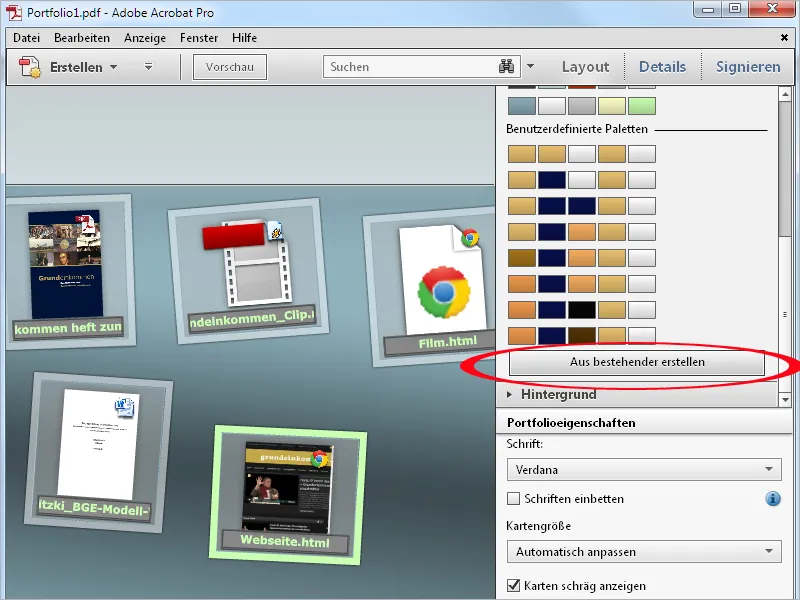Open the Erstellen dropdown arrow

pos(113,67)
